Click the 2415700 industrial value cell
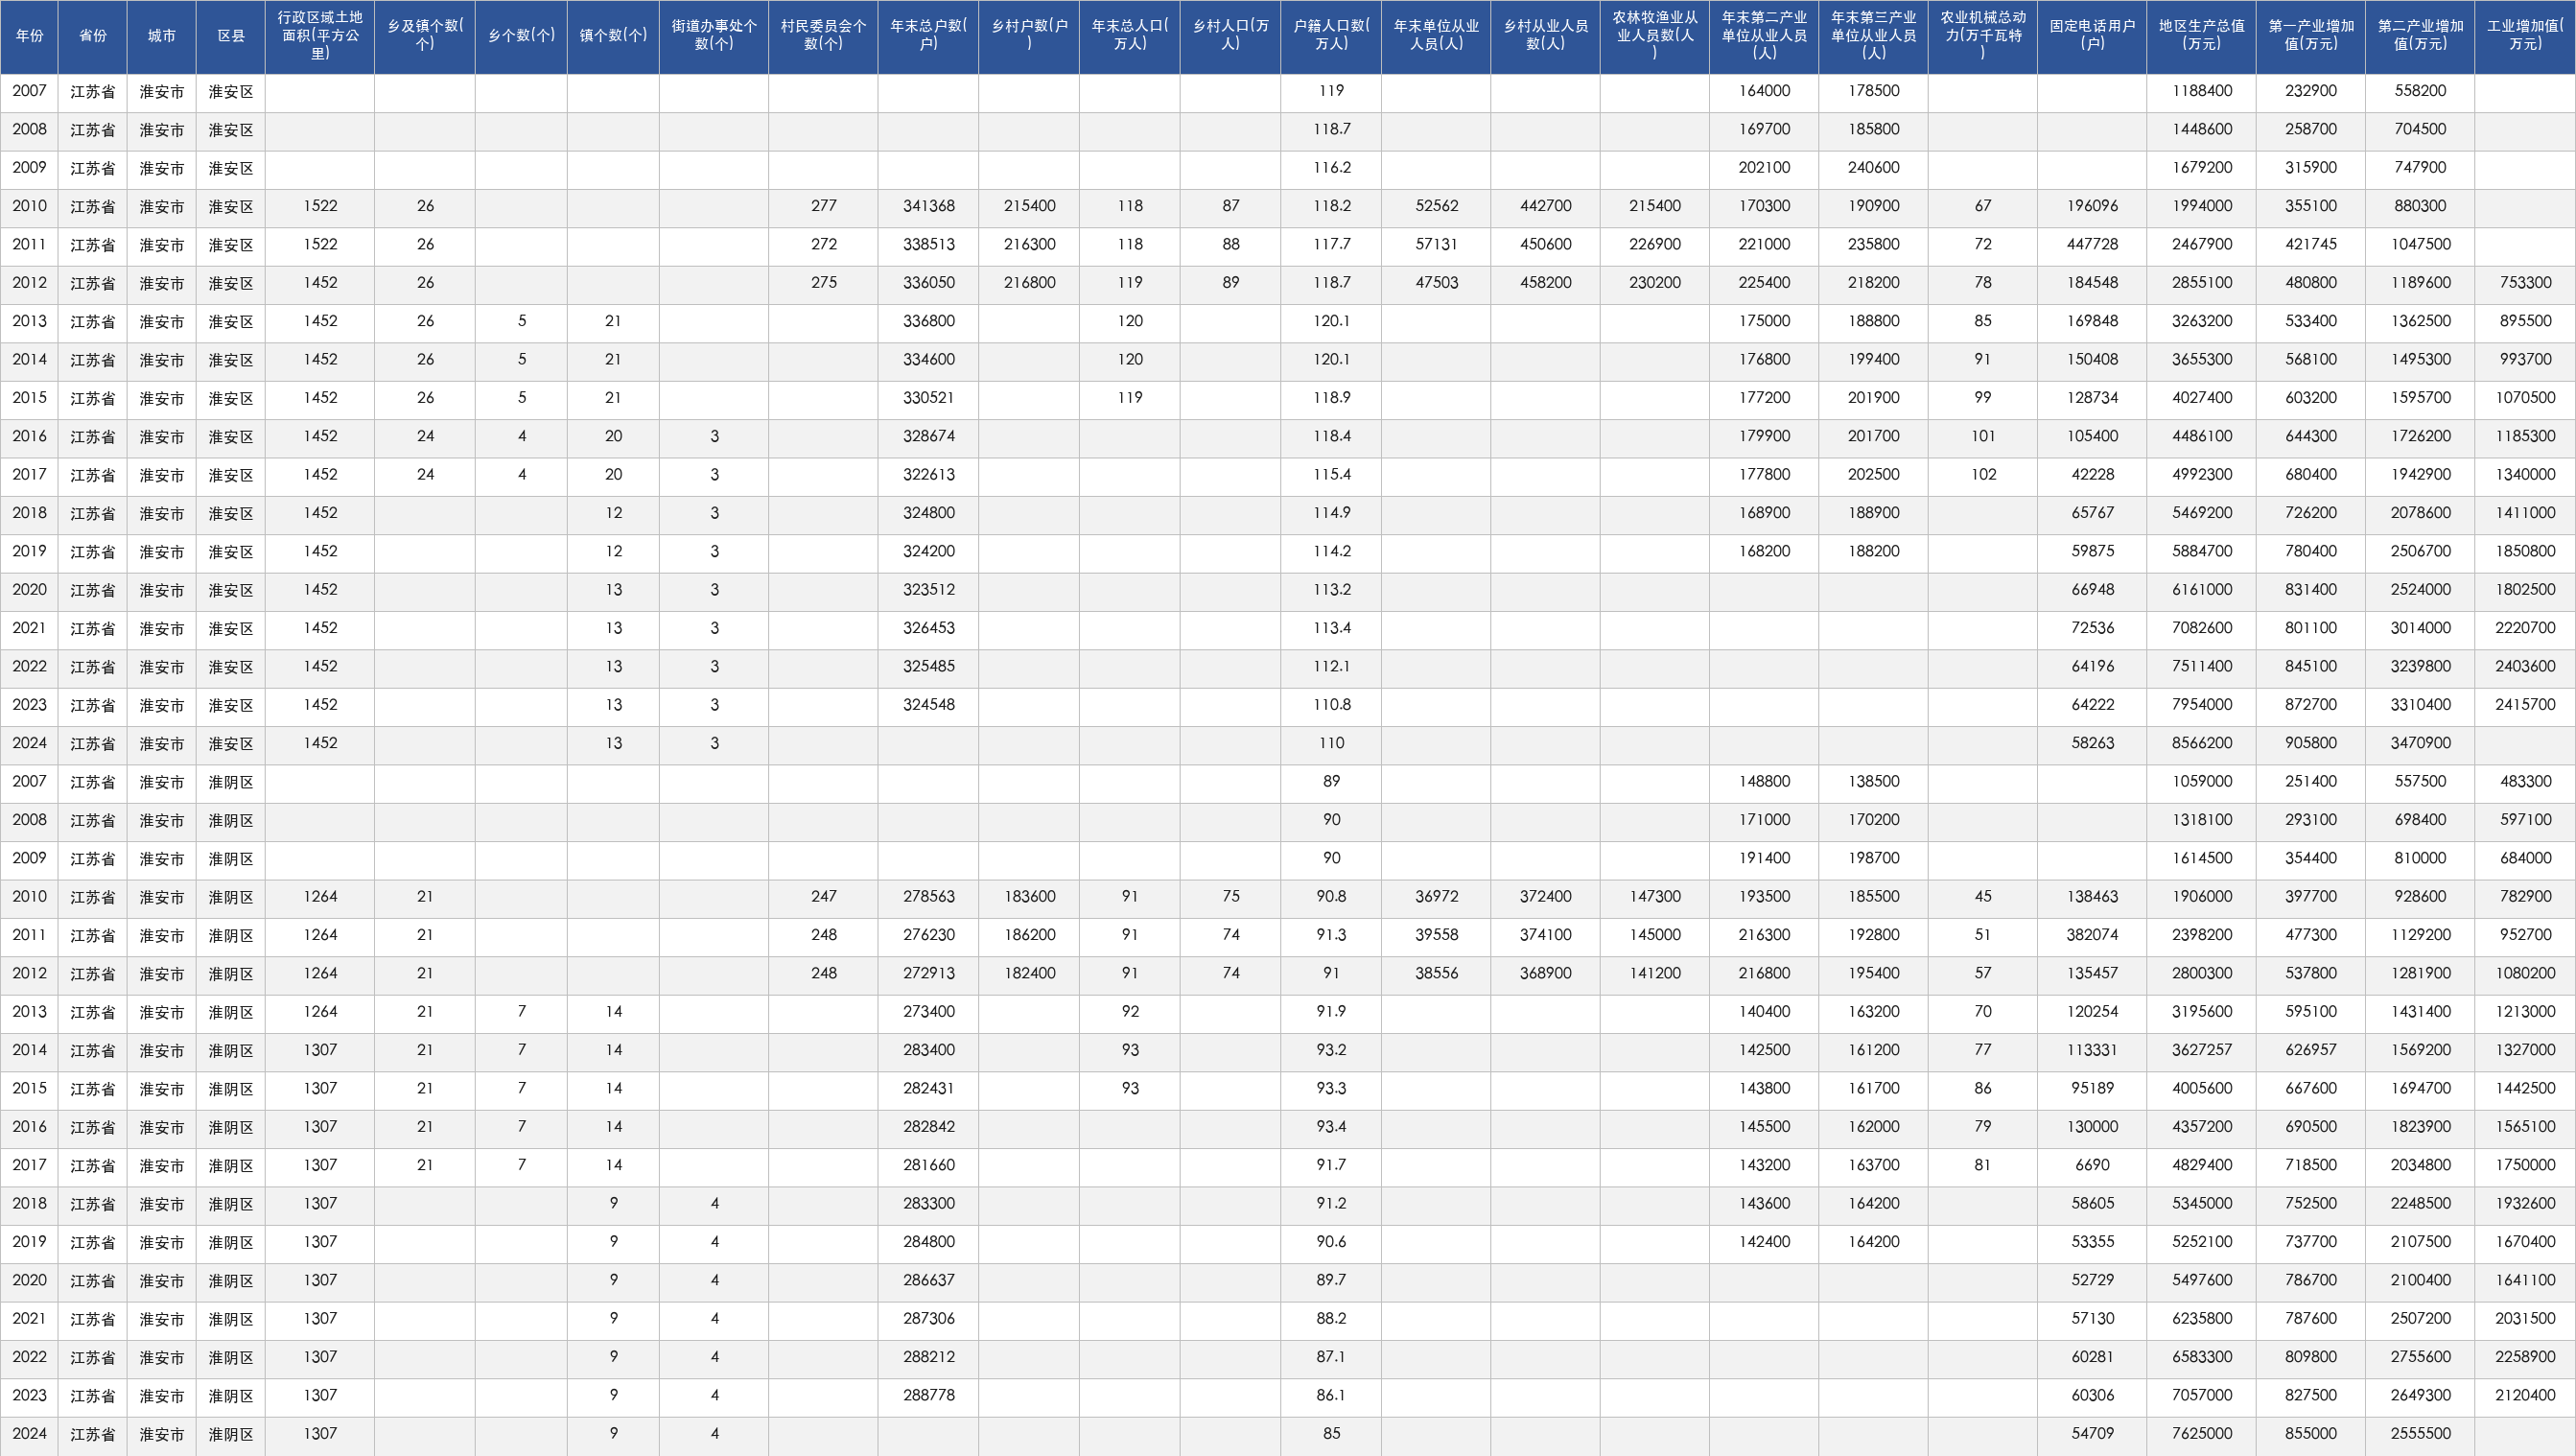 [x=2525, y=705]
